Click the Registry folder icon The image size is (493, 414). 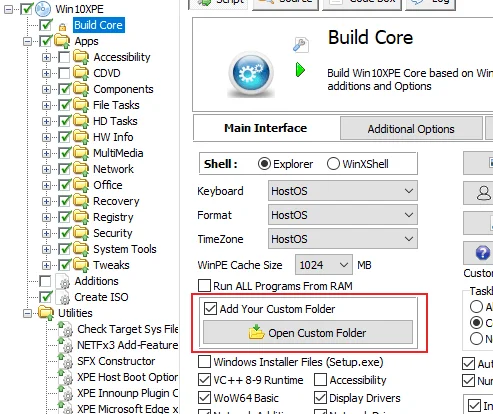click(x=81, y=217)
